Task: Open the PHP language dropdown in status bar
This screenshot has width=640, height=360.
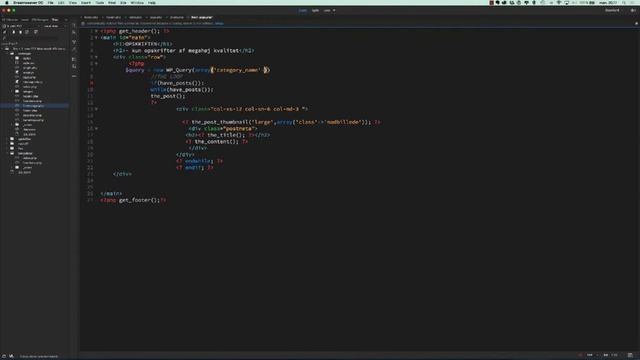Action: [x=592, y=355]
